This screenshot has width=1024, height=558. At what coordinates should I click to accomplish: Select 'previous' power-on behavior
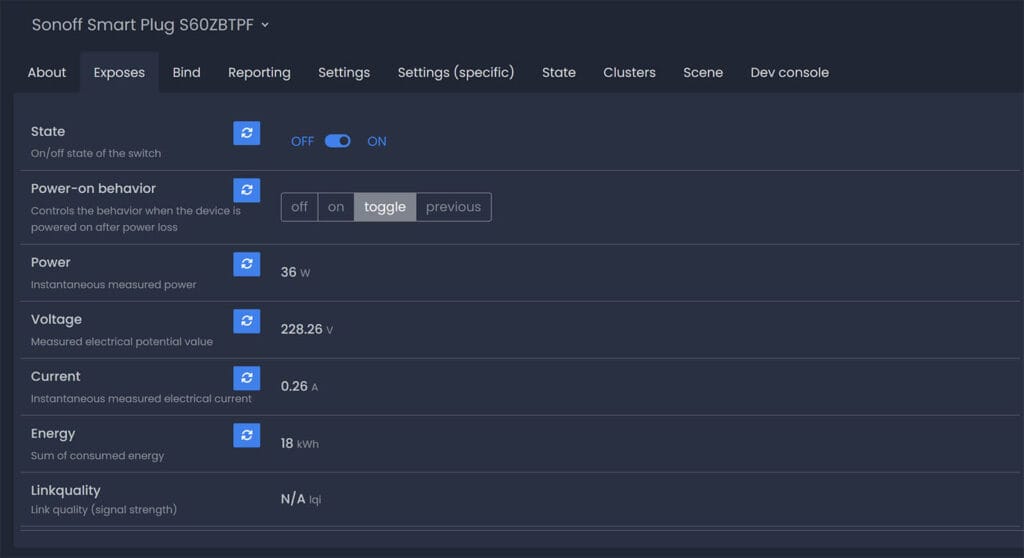pos(453,207)
